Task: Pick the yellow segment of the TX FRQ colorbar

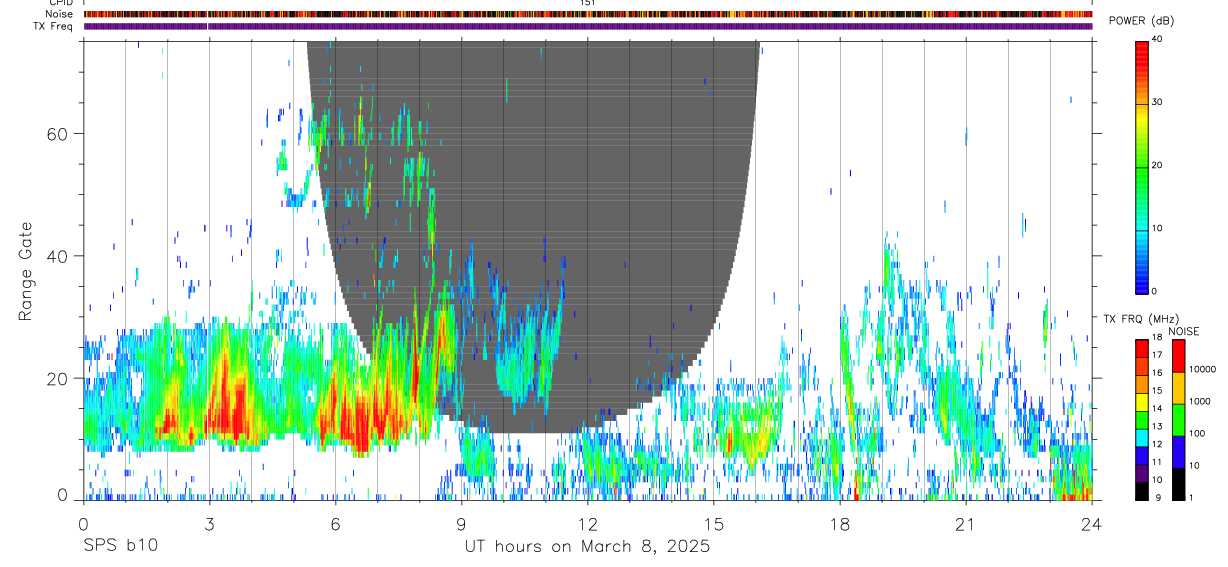Action: 1141,402
